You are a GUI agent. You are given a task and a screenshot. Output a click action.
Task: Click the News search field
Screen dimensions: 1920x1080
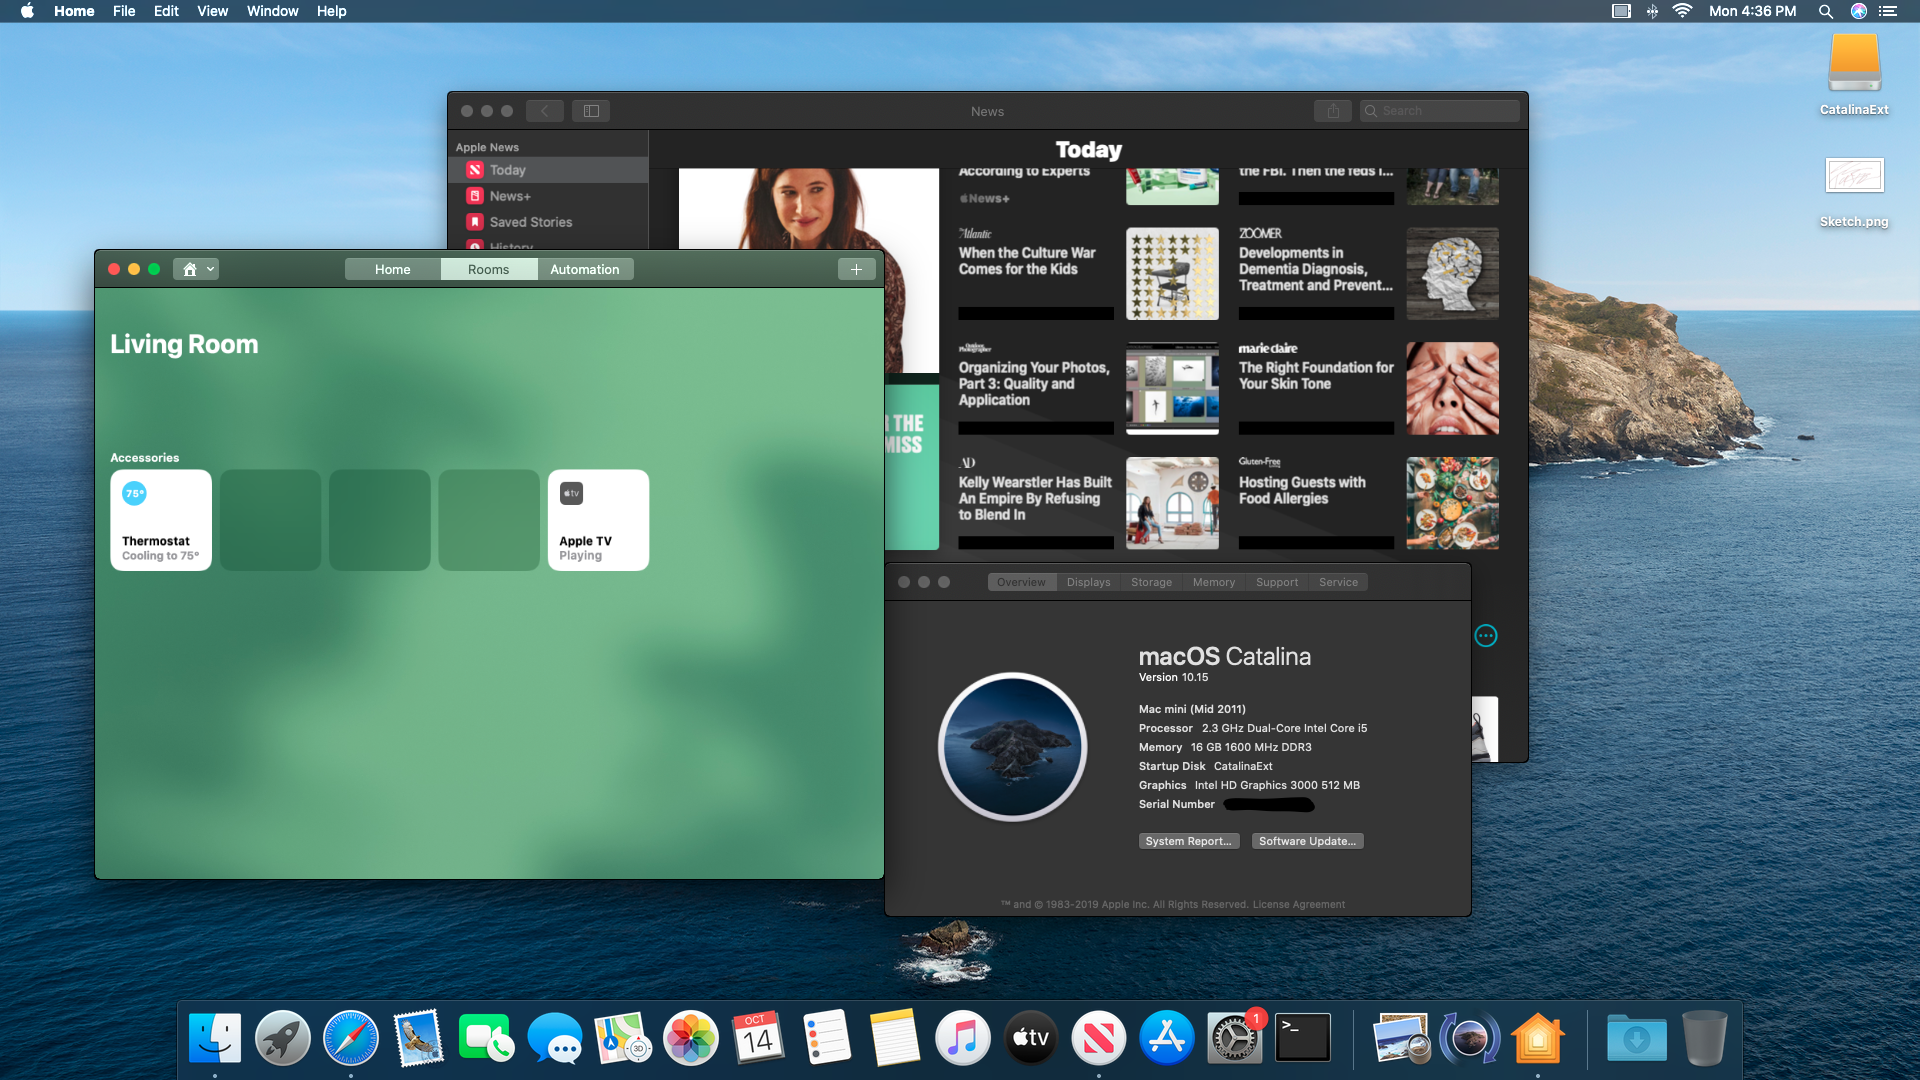click(1440, 111)
